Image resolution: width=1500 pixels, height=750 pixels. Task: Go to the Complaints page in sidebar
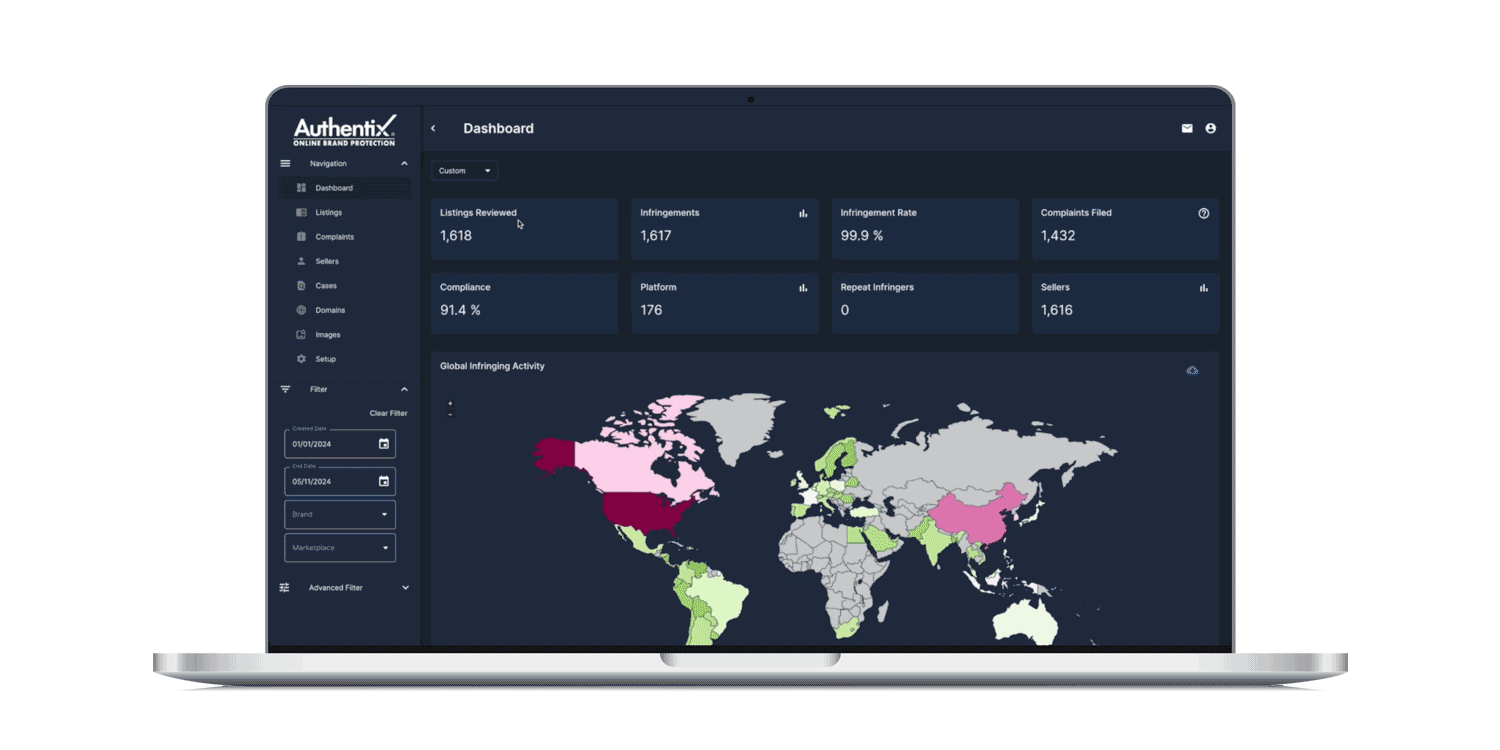pyautogui.click(x=345, y=237)
